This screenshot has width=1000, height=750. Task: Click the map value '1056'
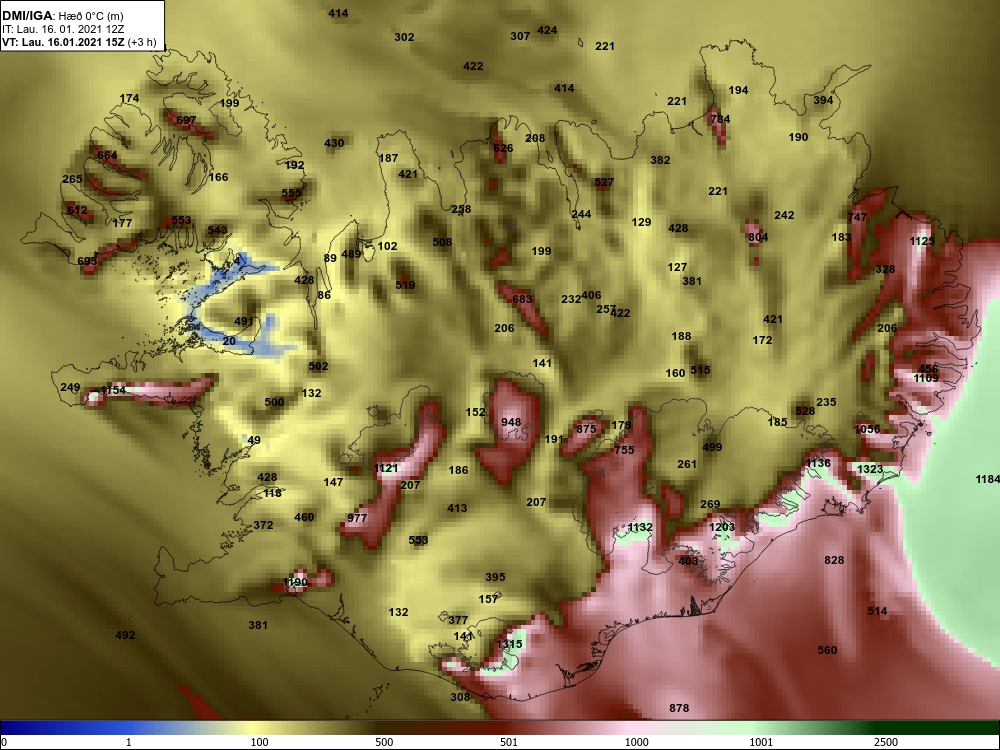(x=867, y=429)
